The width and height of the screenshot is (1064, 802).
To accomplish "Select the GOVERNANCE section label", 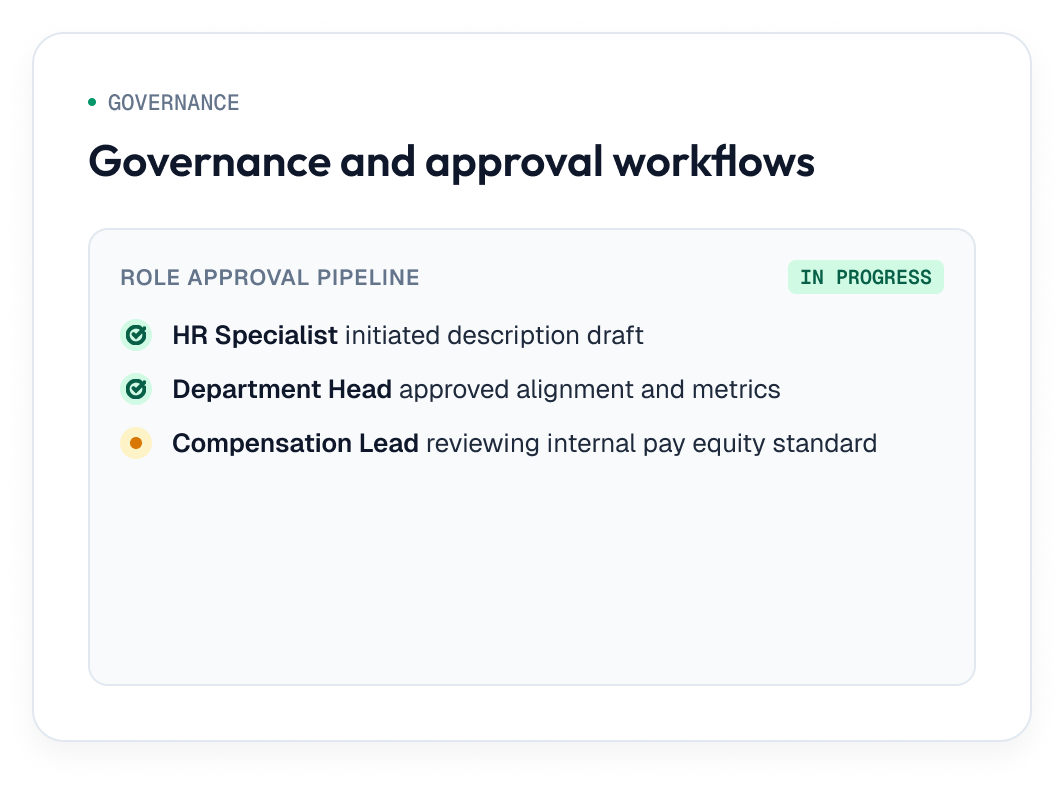I will point(173,102).
